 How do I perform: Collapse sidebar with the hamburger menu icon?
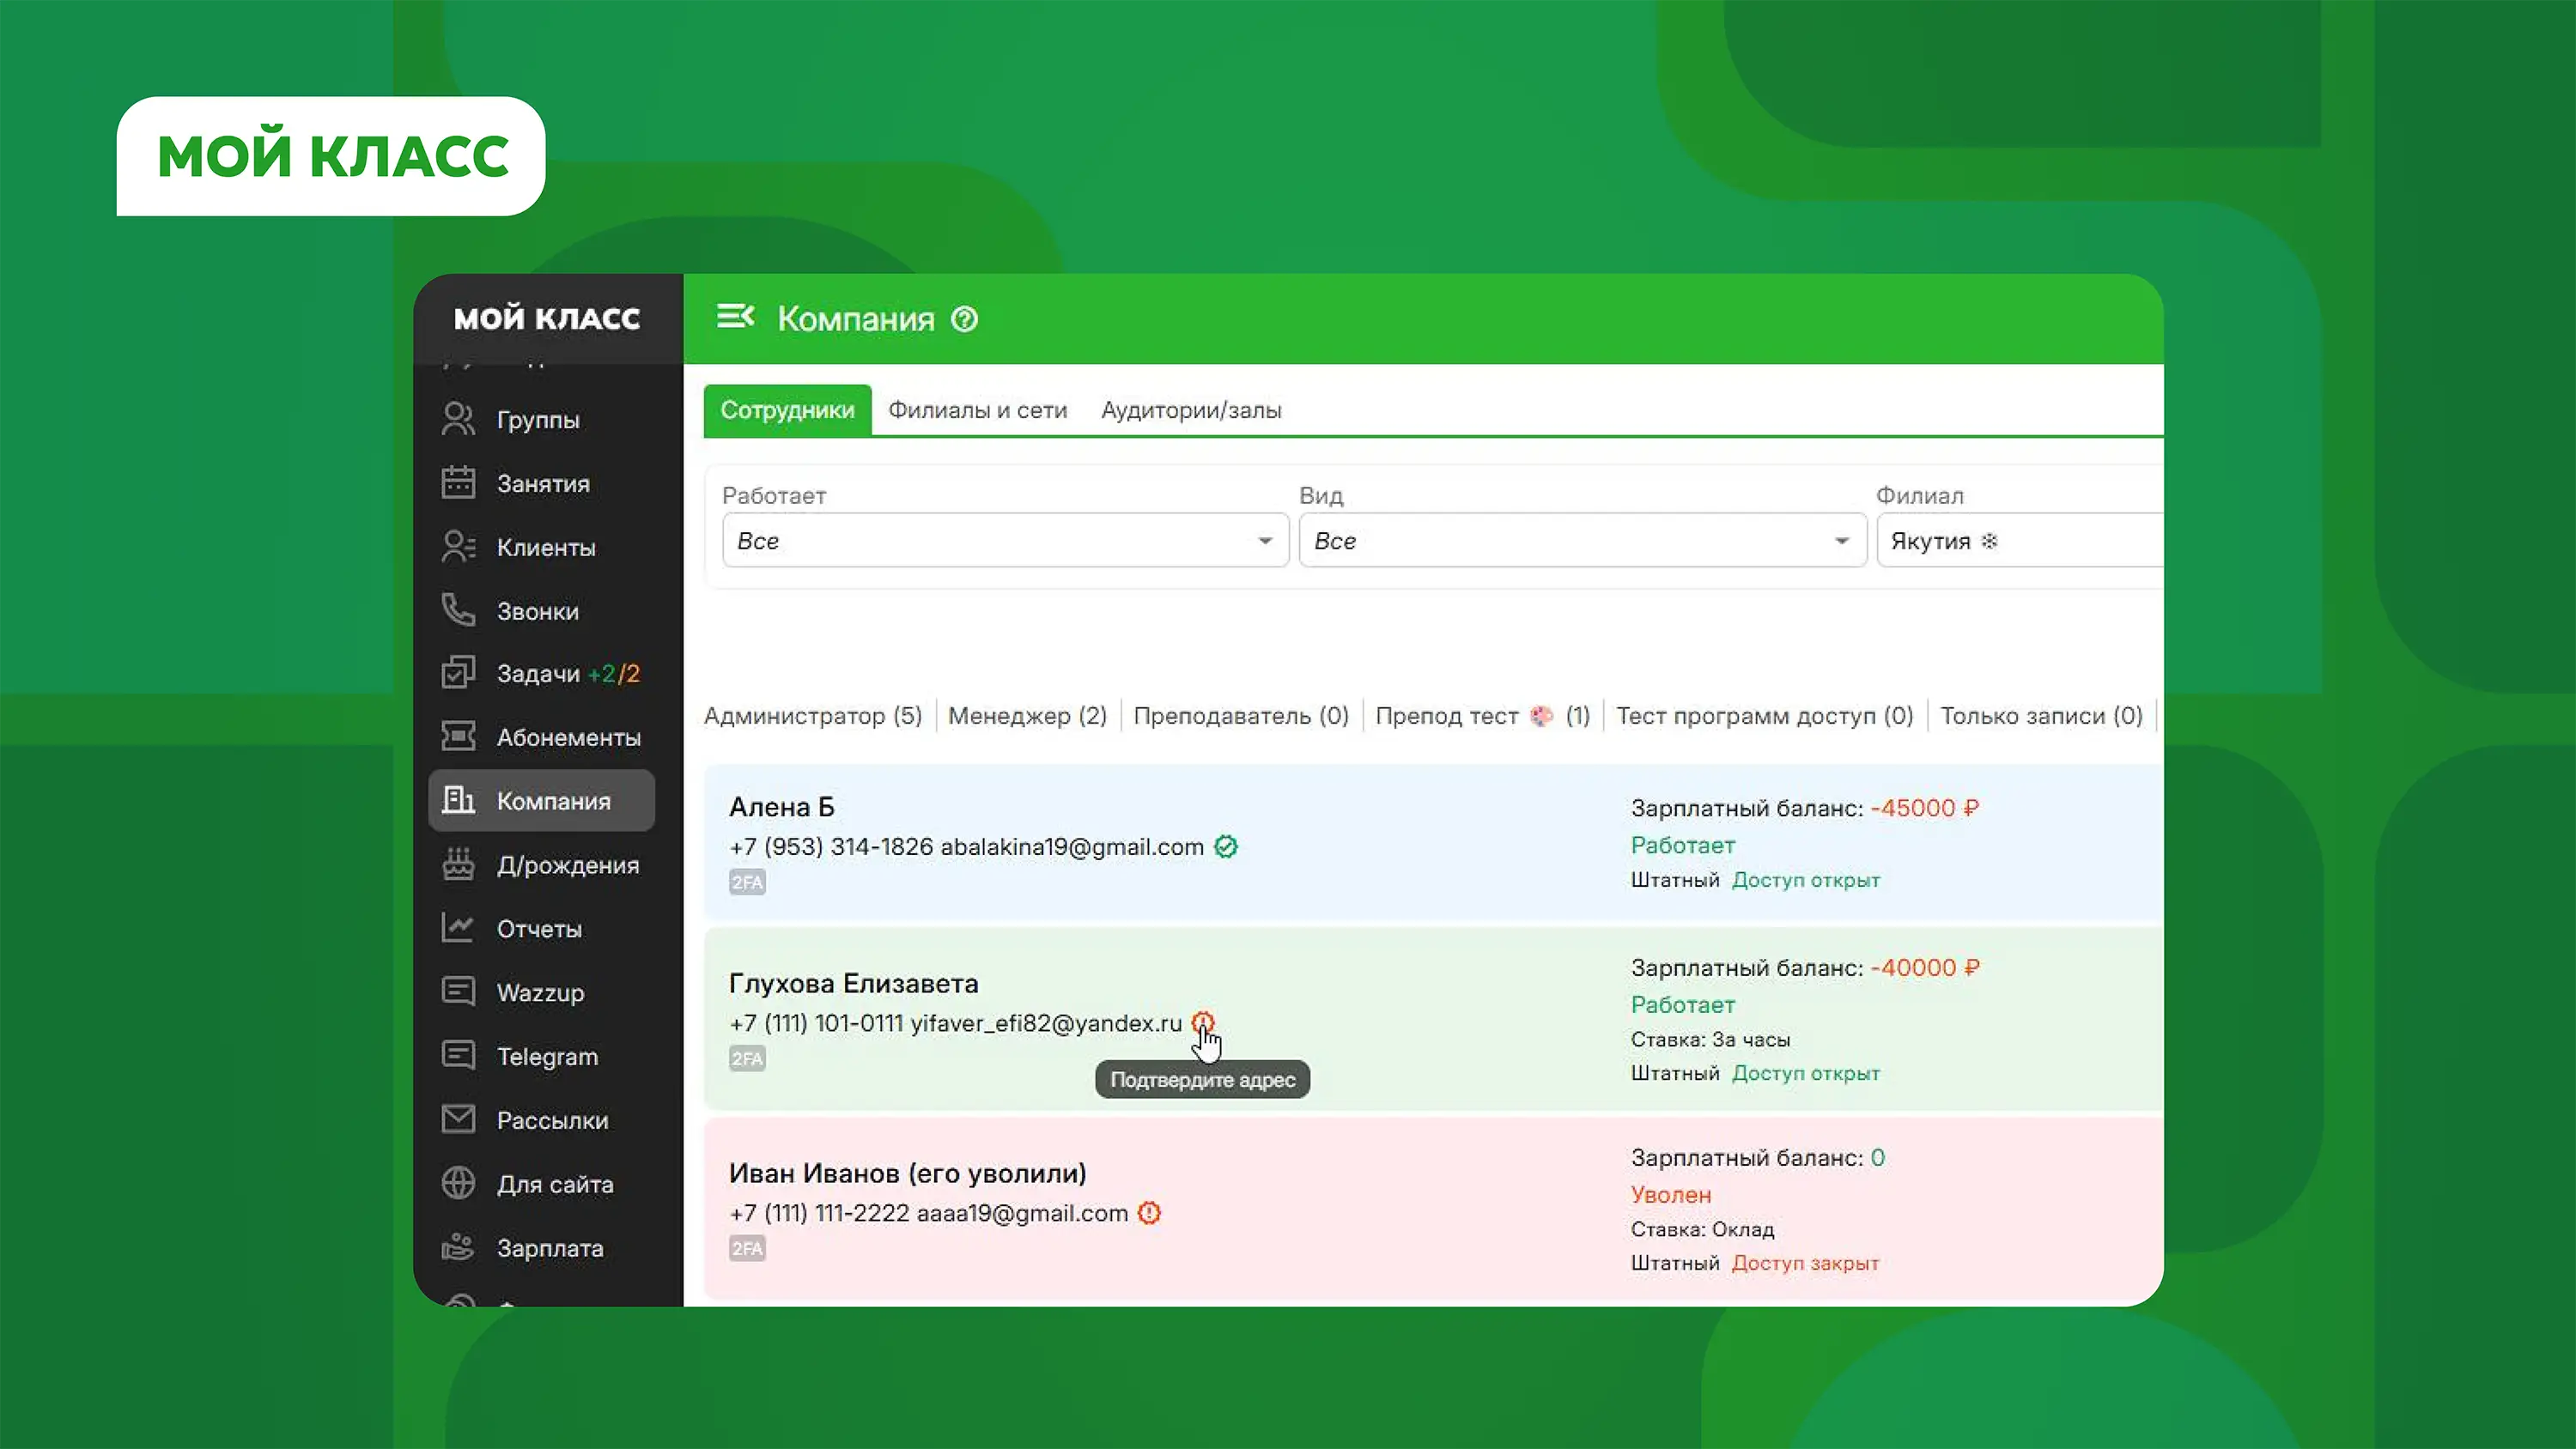pyautogui.click(x=735, y=317)
